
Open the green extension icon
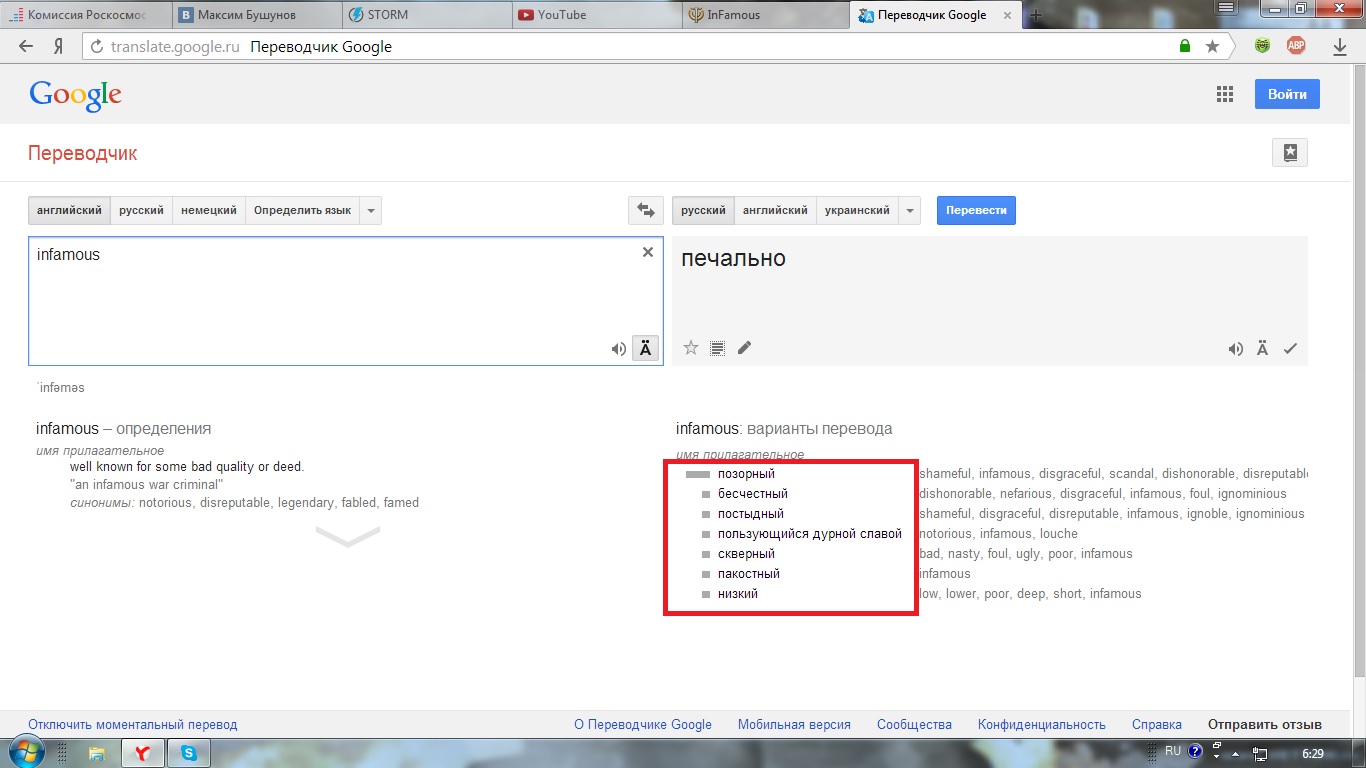pyautogui.click(x=1263, y=46)
